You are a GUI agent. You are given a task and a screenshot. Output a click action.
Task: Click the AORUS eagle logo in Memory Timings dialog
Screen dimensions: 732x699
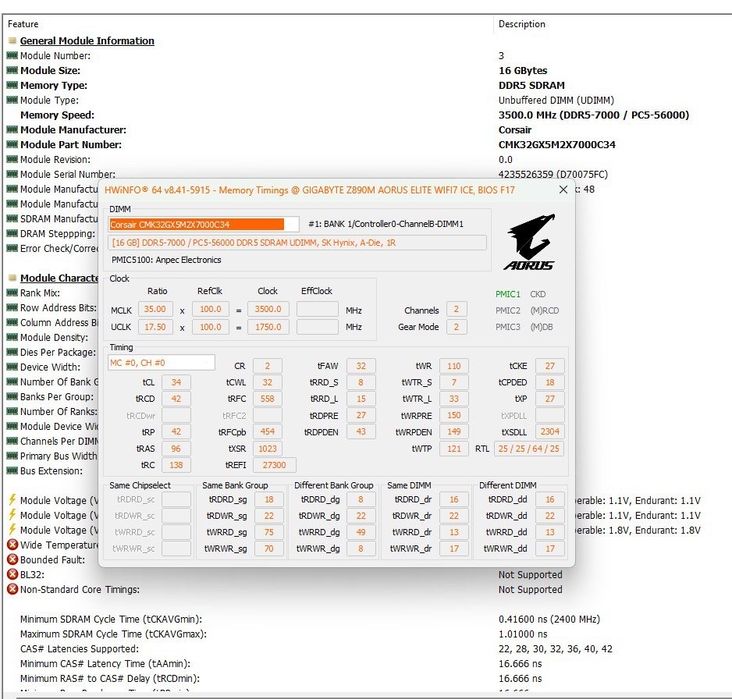coord(530,242)
